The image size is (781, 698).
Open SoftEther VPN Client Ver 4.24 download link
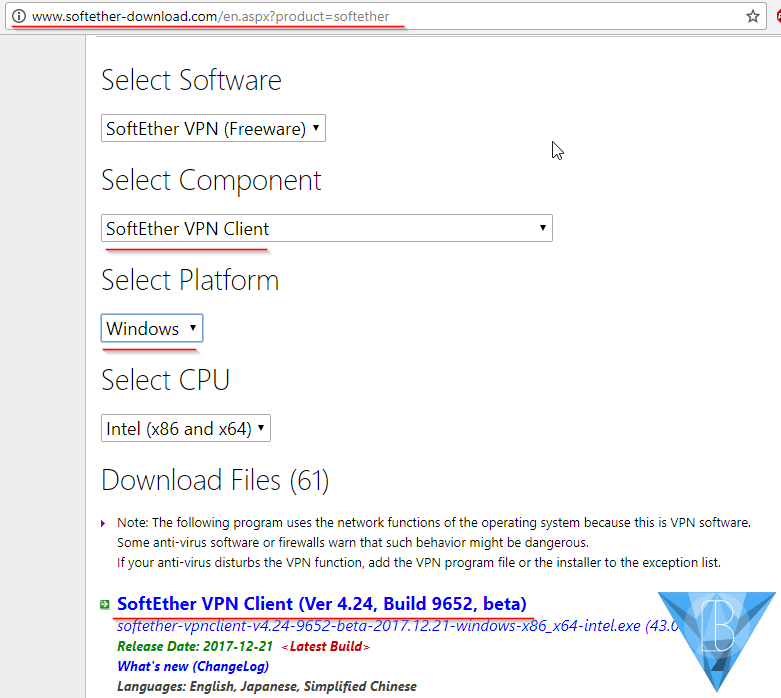[x=322, y=604]
